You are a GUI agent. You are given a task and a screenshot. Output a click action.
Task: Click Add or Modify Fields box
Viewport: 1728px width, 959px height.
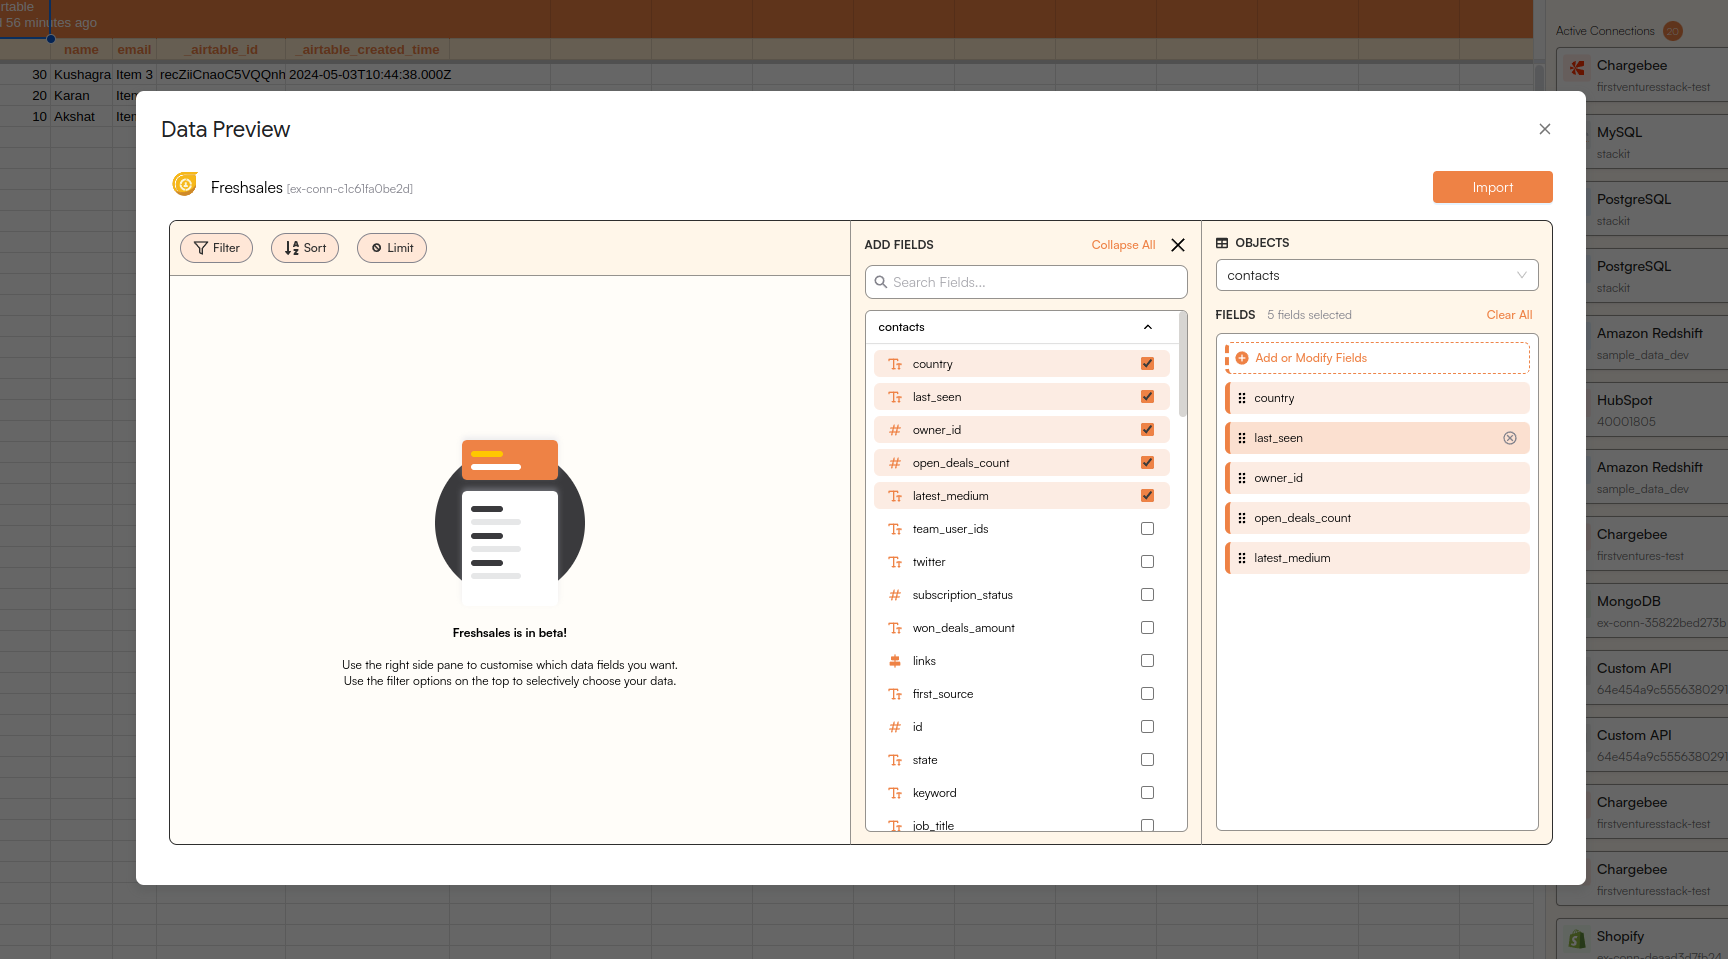click(1378, 358)
